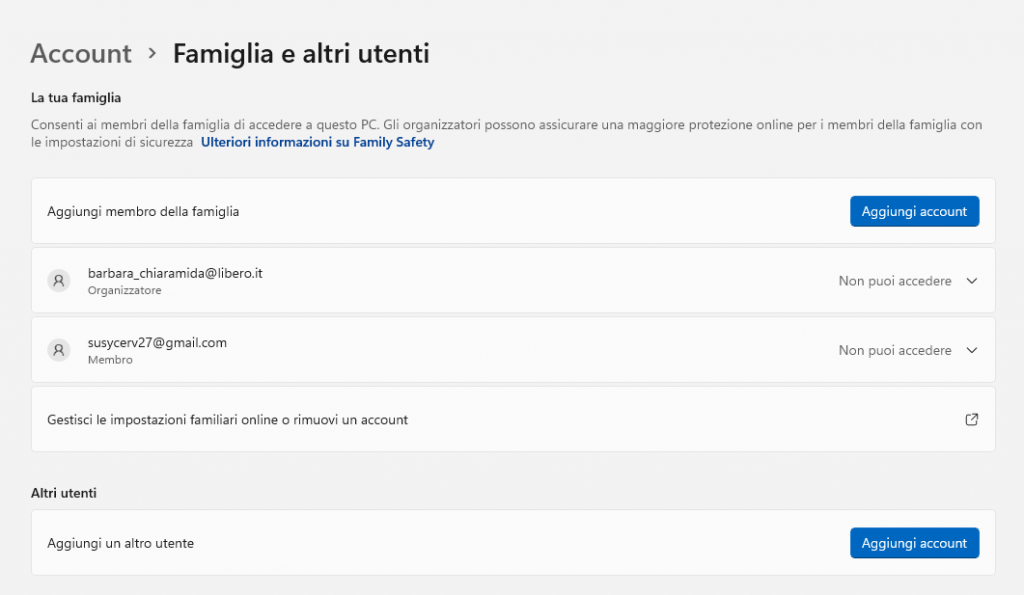Click the 'Famiglia e altri utenti' page title
This screenshot has height=595, width=1024.
(301, 53)
